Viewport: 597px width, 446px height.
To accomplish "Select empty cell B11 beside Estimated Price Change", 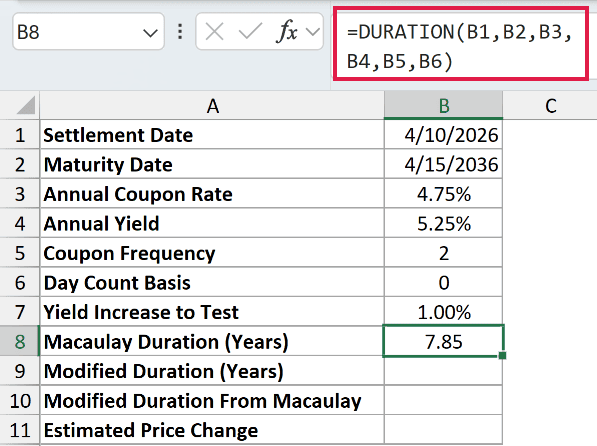I will pyautogui.click(x=444, y=430).
